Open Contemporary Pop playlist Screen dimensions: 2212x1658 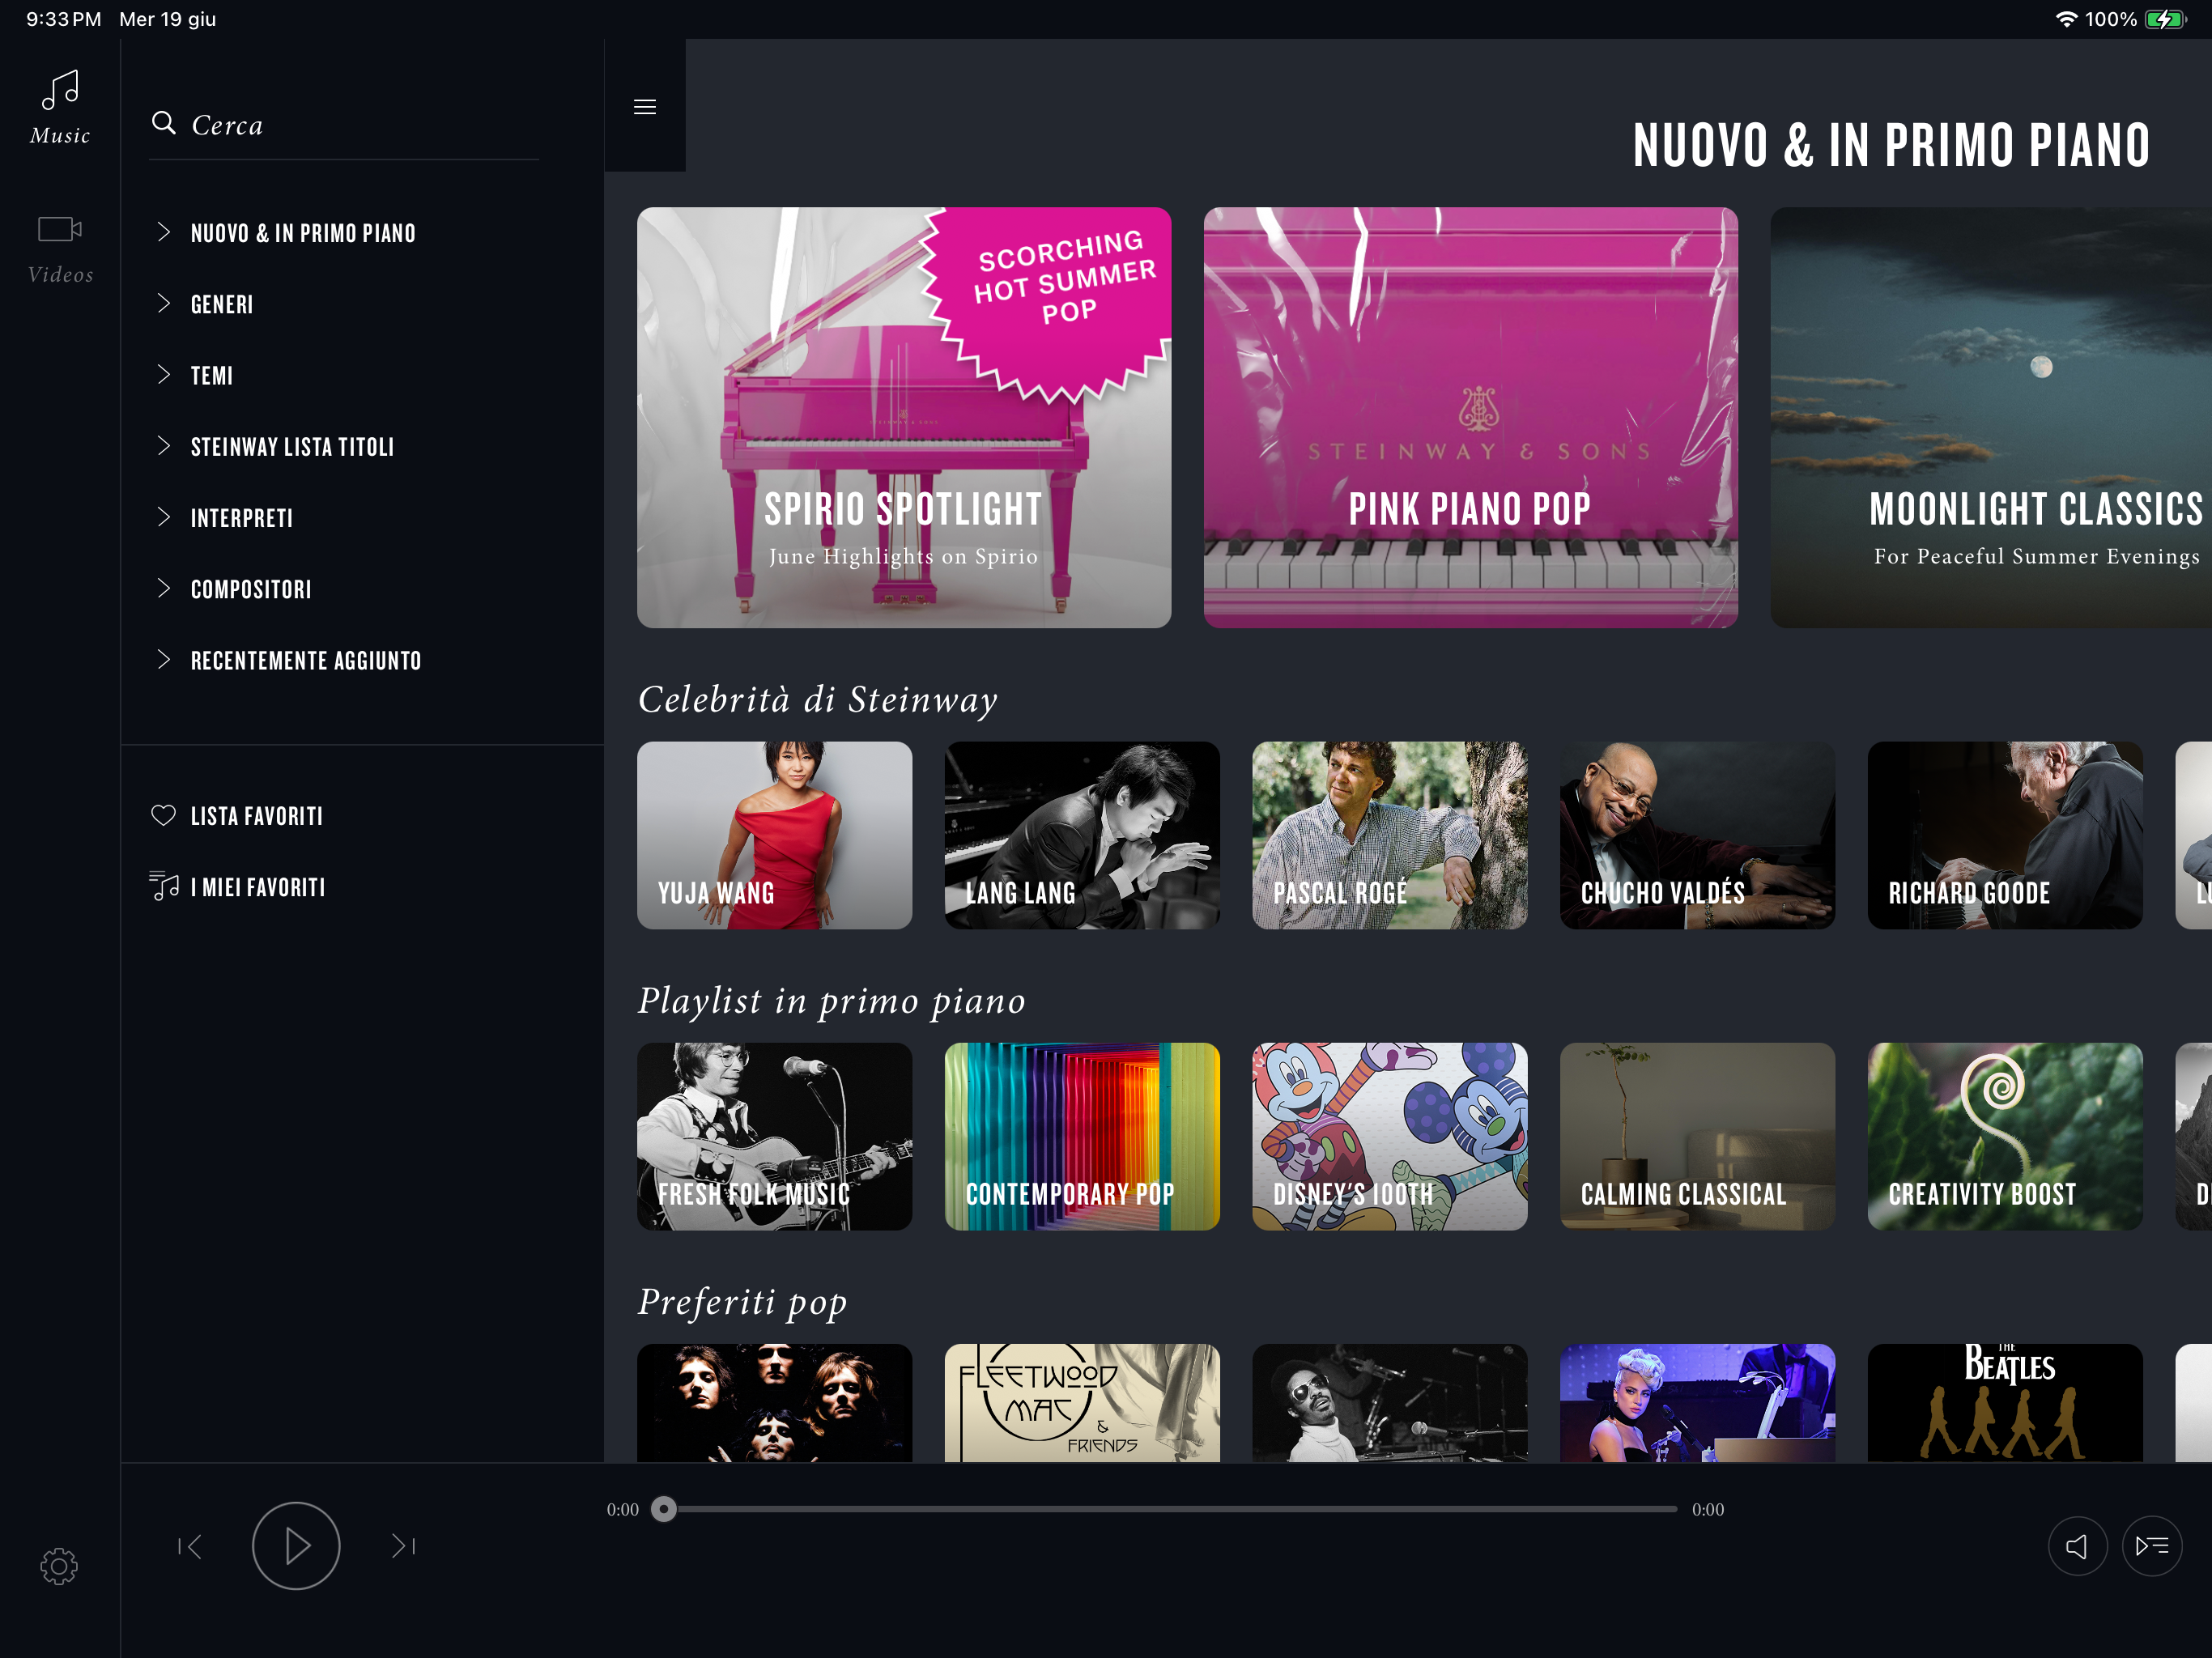point(1082,1136)
